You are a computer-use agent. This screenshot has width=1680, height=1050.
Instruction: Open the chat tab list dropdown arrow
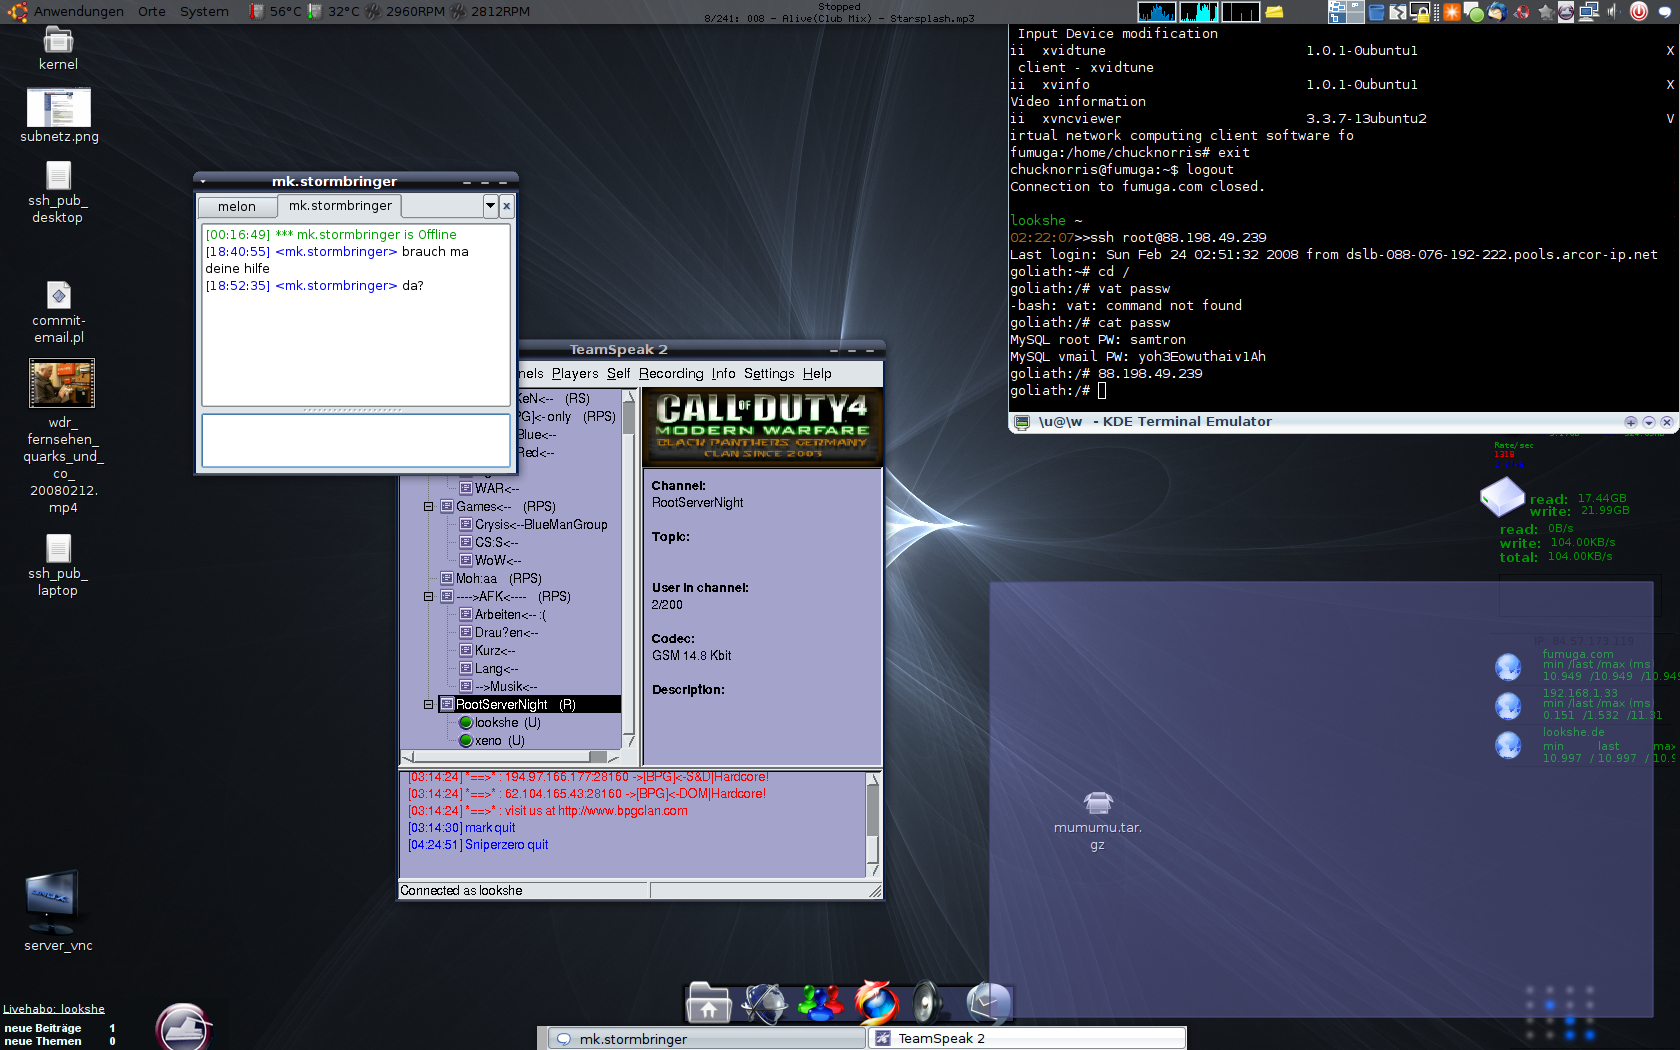click(x=490, y=206)
